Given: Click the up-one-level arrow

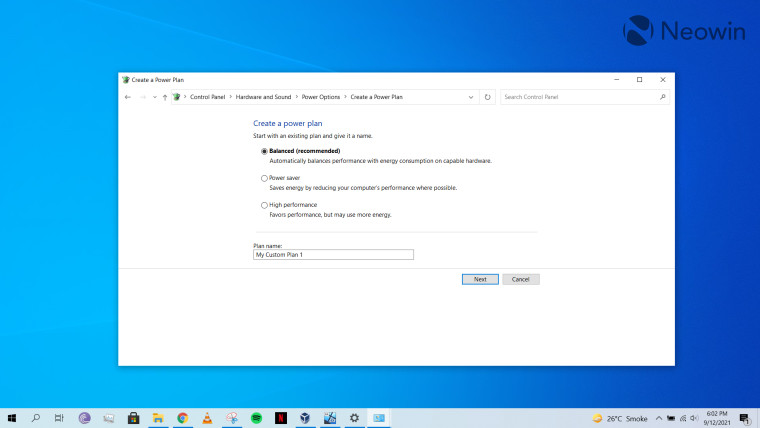Looking at the screenshot, I should 165,97.
